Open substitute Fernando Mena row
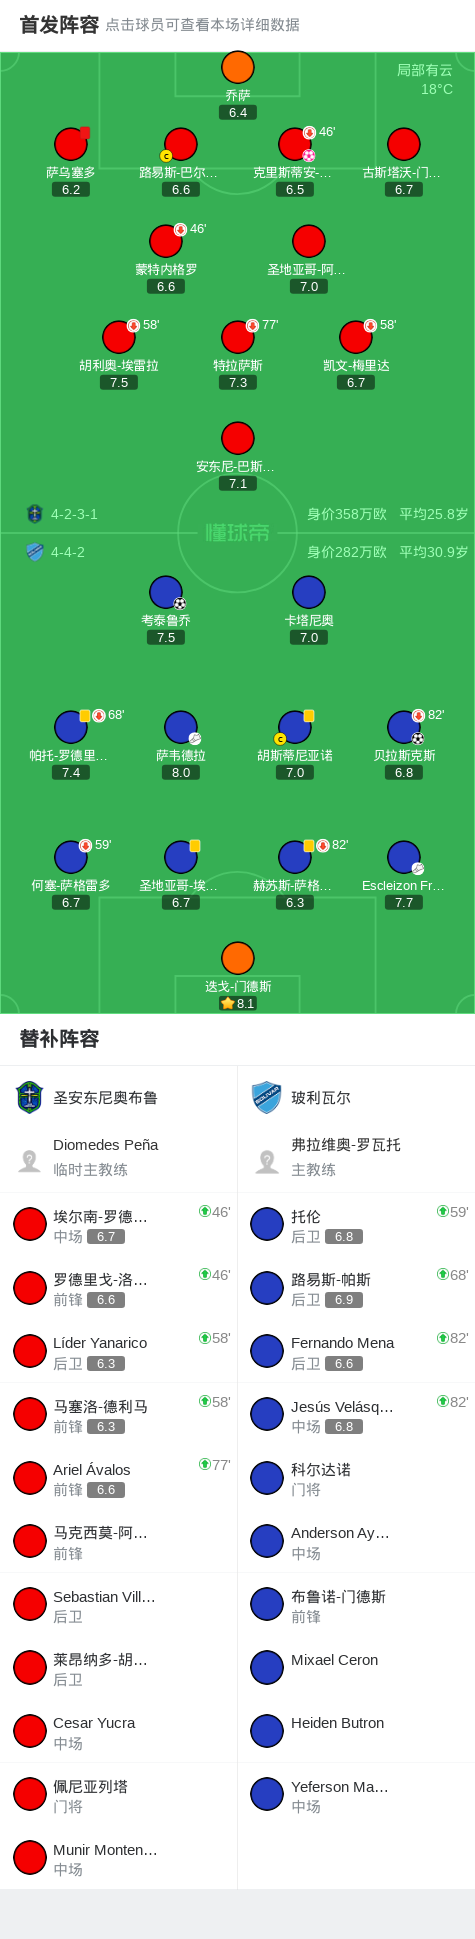The height and width of the screenshot is (1939, 475). pyautogui.click(x=356, y=1351)
